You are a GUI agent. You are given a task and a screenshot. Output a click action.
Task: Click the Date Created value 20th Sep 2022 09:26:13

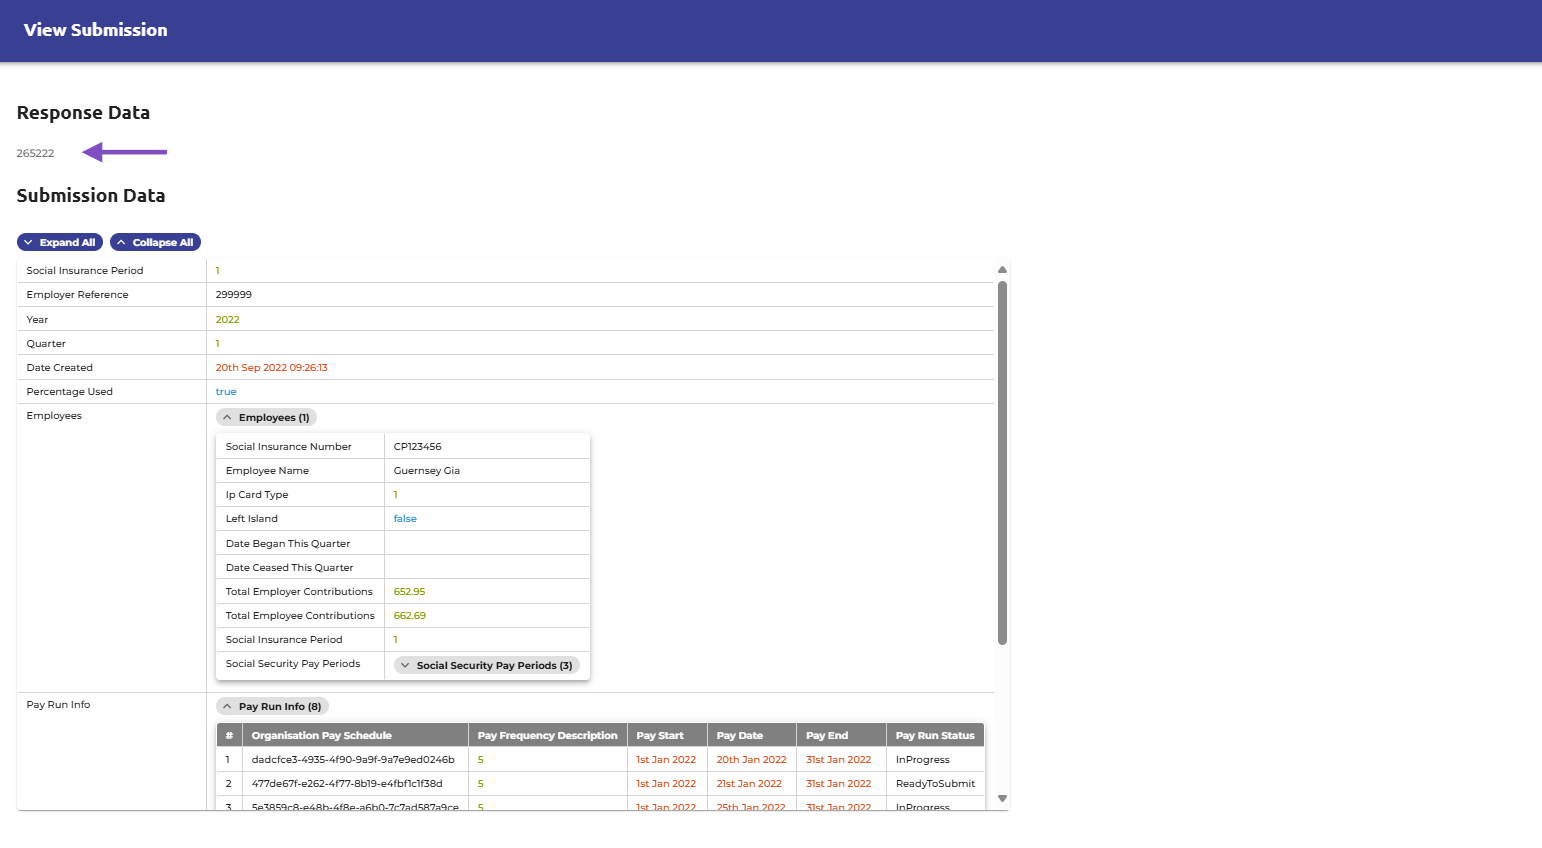coord(272,368)
